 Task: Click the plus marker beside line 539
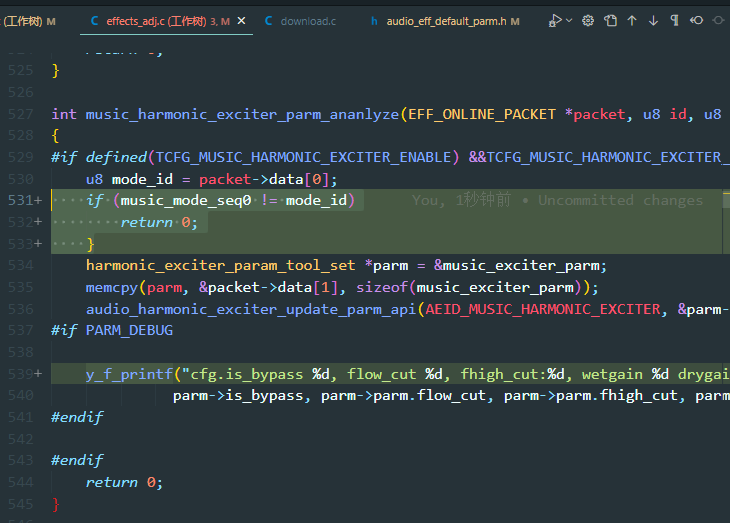pyautogui.click(x=38, y=374)
